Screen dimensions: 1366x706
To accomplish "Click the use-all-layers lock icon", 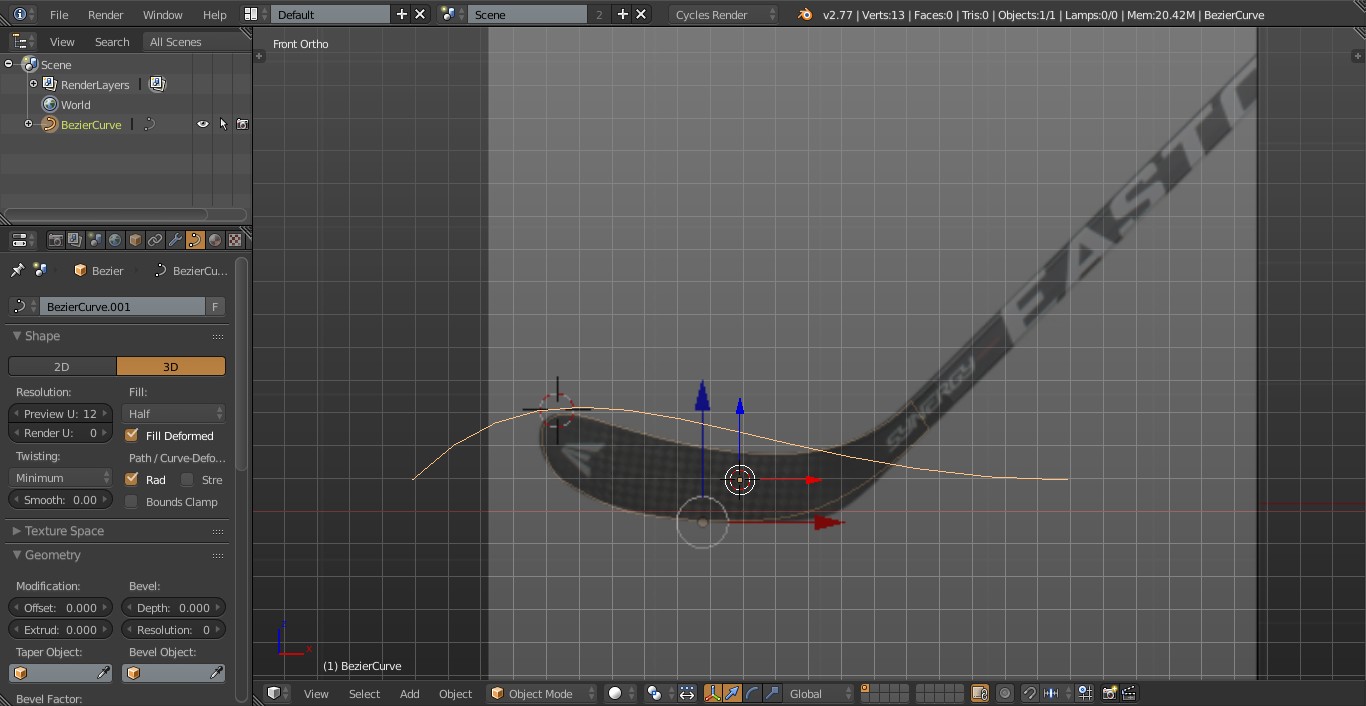I will (980, 693).
